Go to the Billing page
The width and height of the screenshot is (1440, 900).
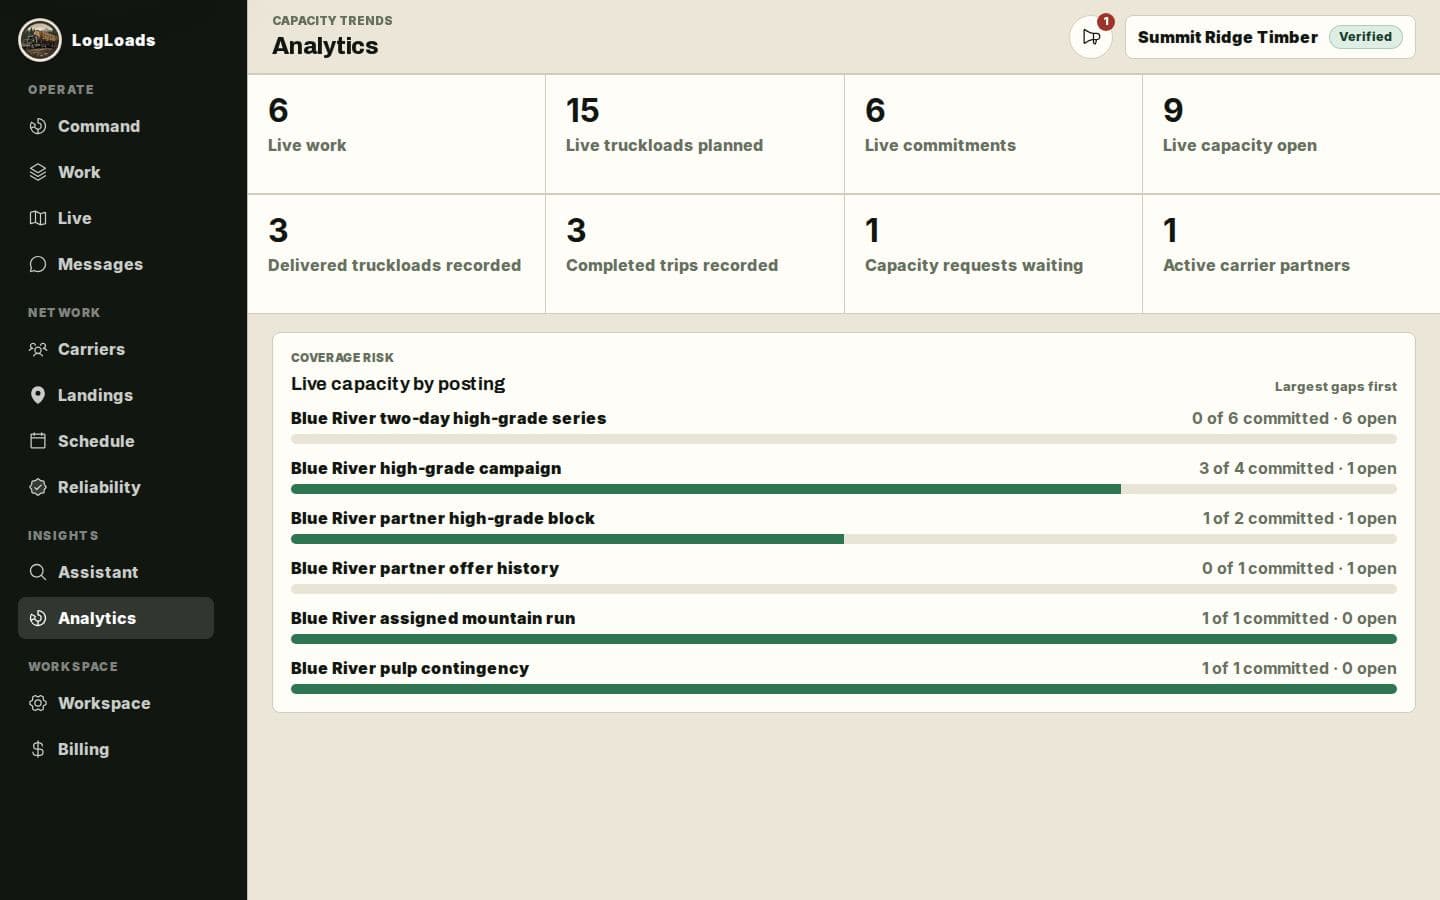coord(116,749)
